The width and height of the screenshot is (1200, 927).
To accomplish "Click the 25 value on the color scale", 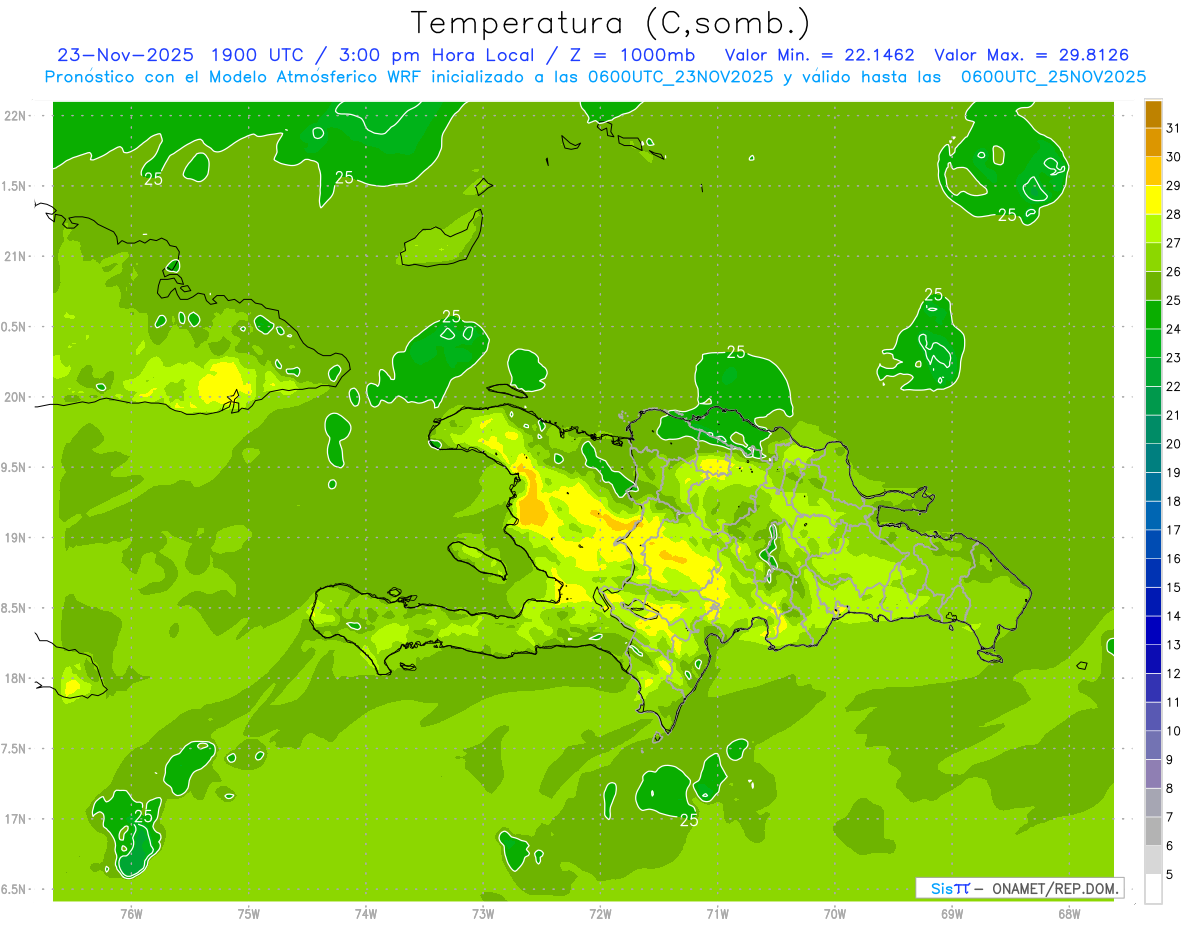I will coord(1174,300).
